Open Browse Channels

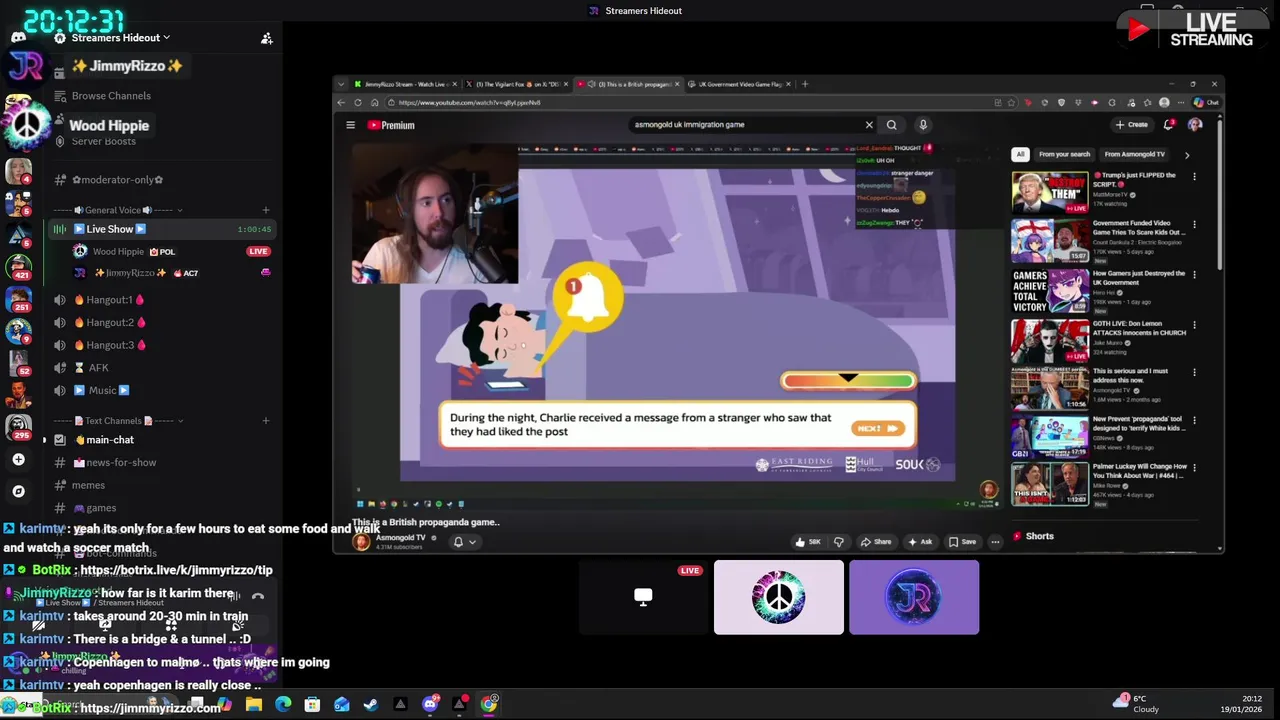point(111,96)
